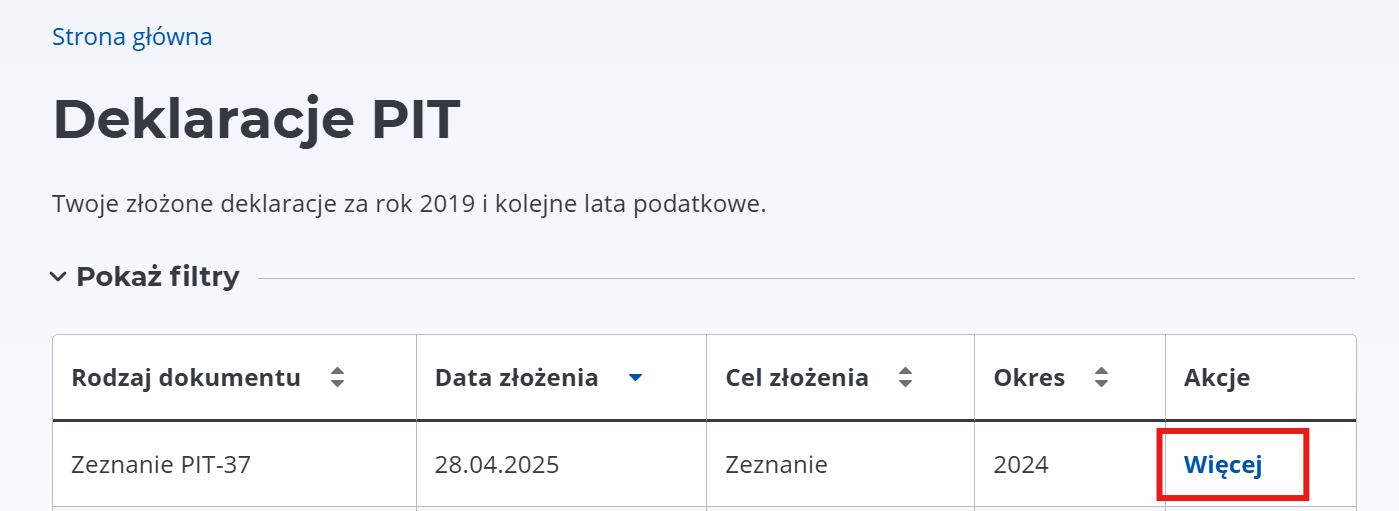
Task: Sort by Okres using arrows icon
Action: [1102, 378]
